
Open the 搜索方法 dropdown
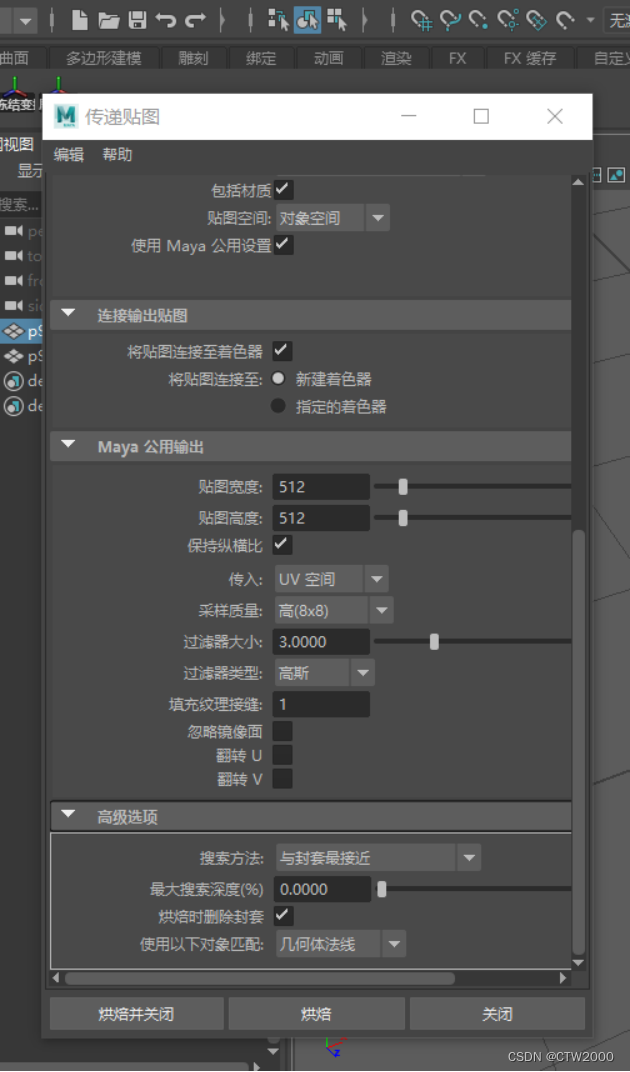pos(378,857)
